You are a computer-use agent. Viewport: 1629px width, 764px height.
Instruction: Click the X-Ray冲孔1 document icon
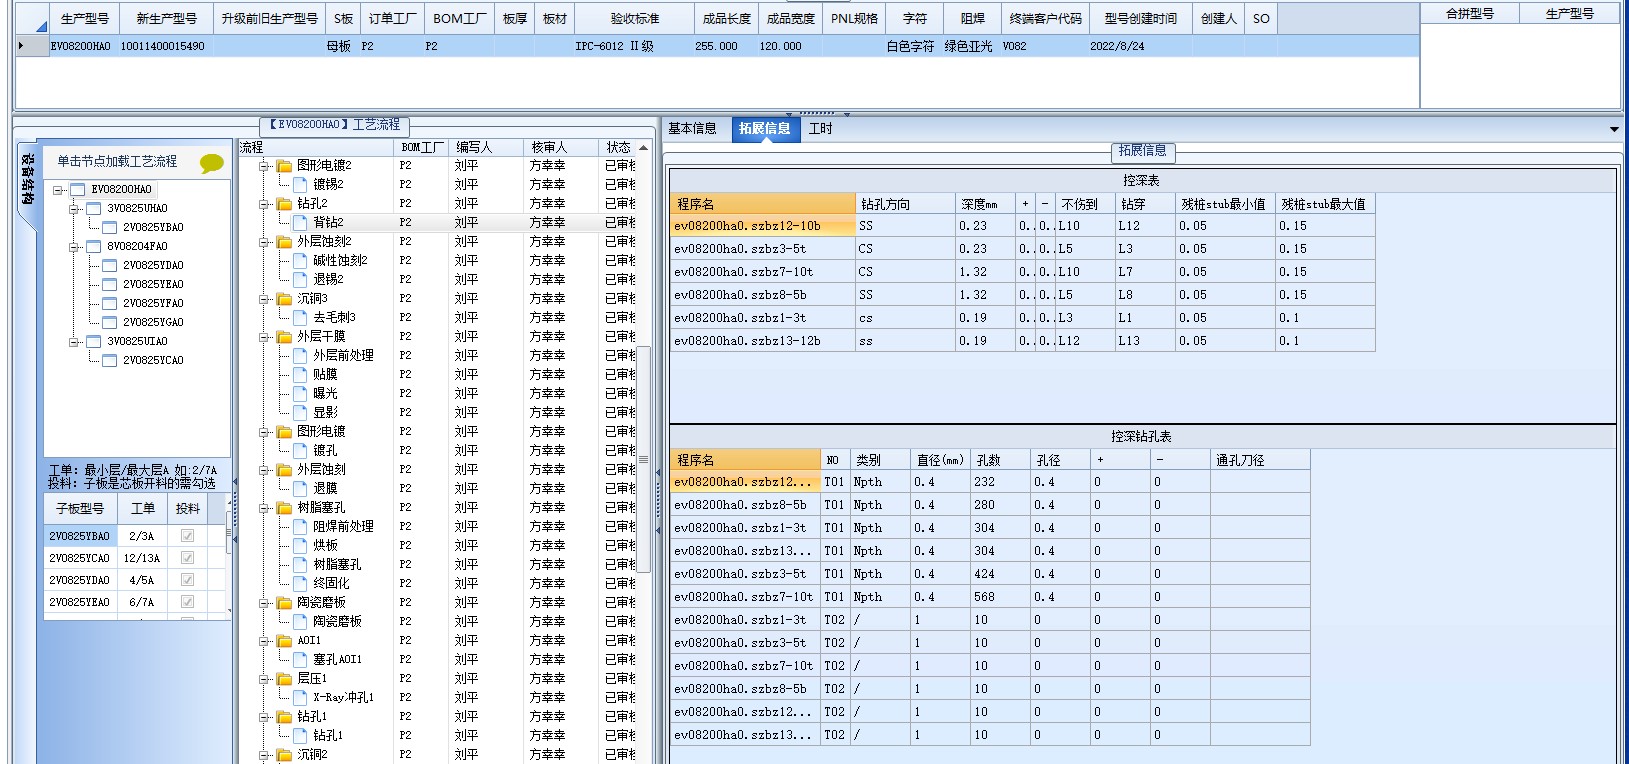pos(300,698)
